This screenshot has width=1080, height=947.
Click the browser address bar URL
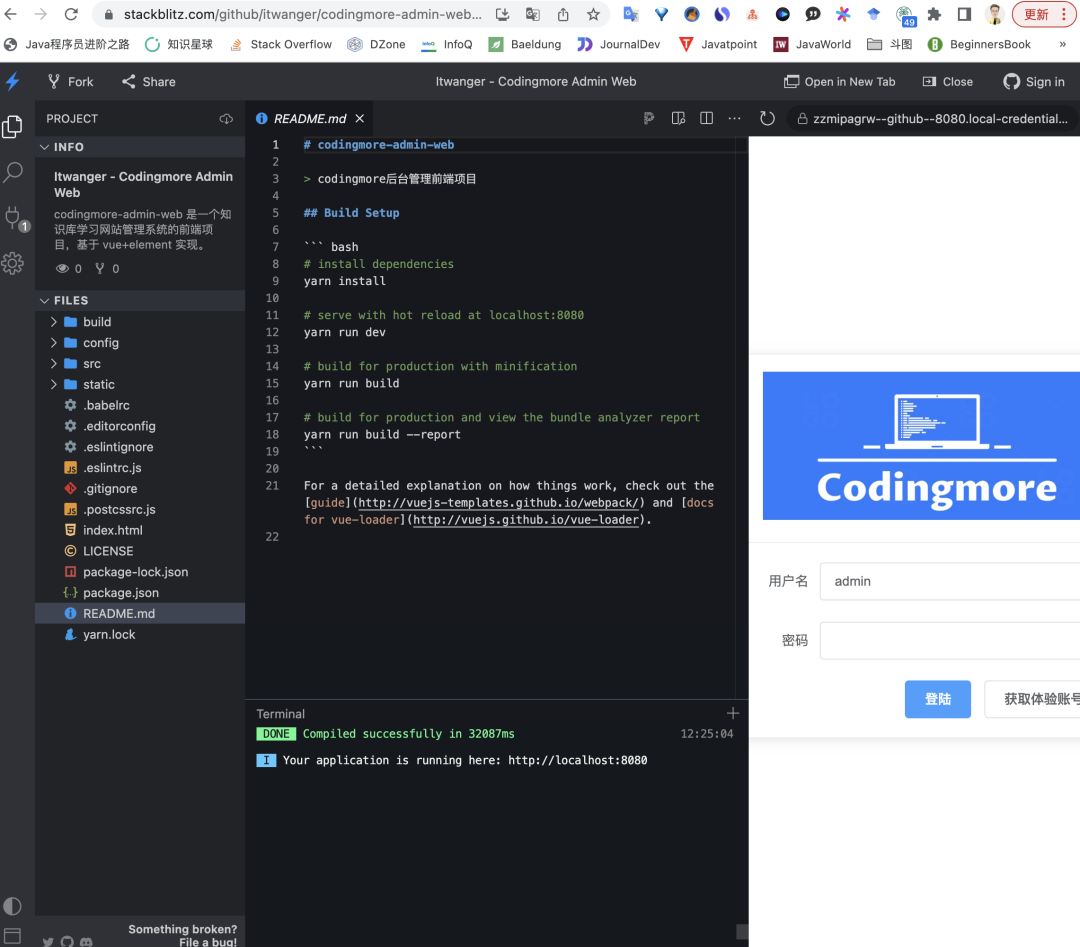[302, 14]
